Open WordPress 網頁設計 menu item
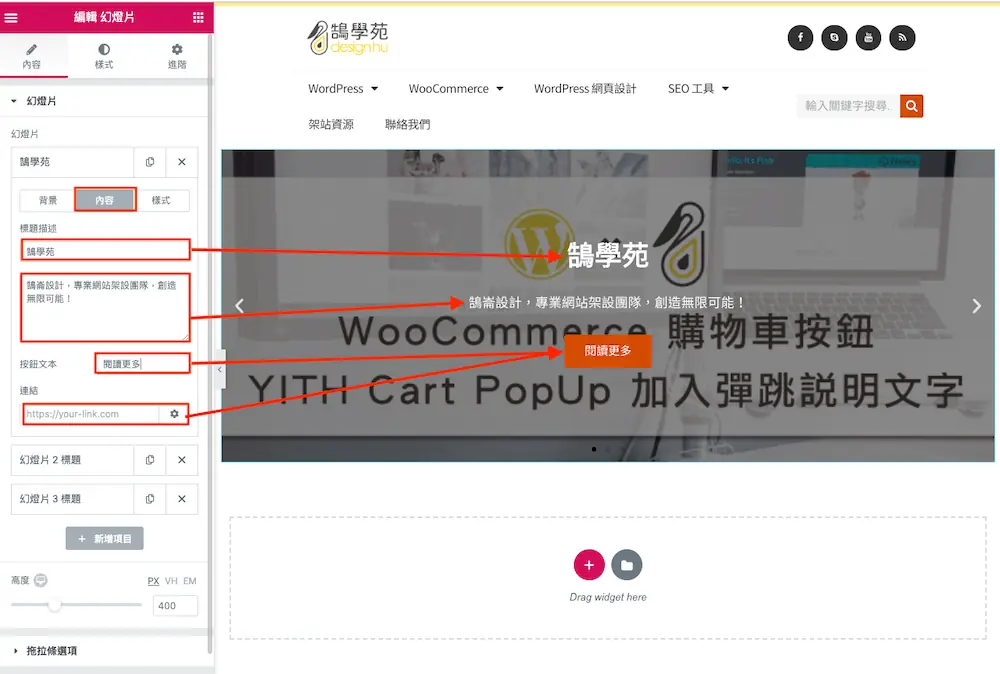This screenshot has height=674, width=1000. (x=585, y=89)
